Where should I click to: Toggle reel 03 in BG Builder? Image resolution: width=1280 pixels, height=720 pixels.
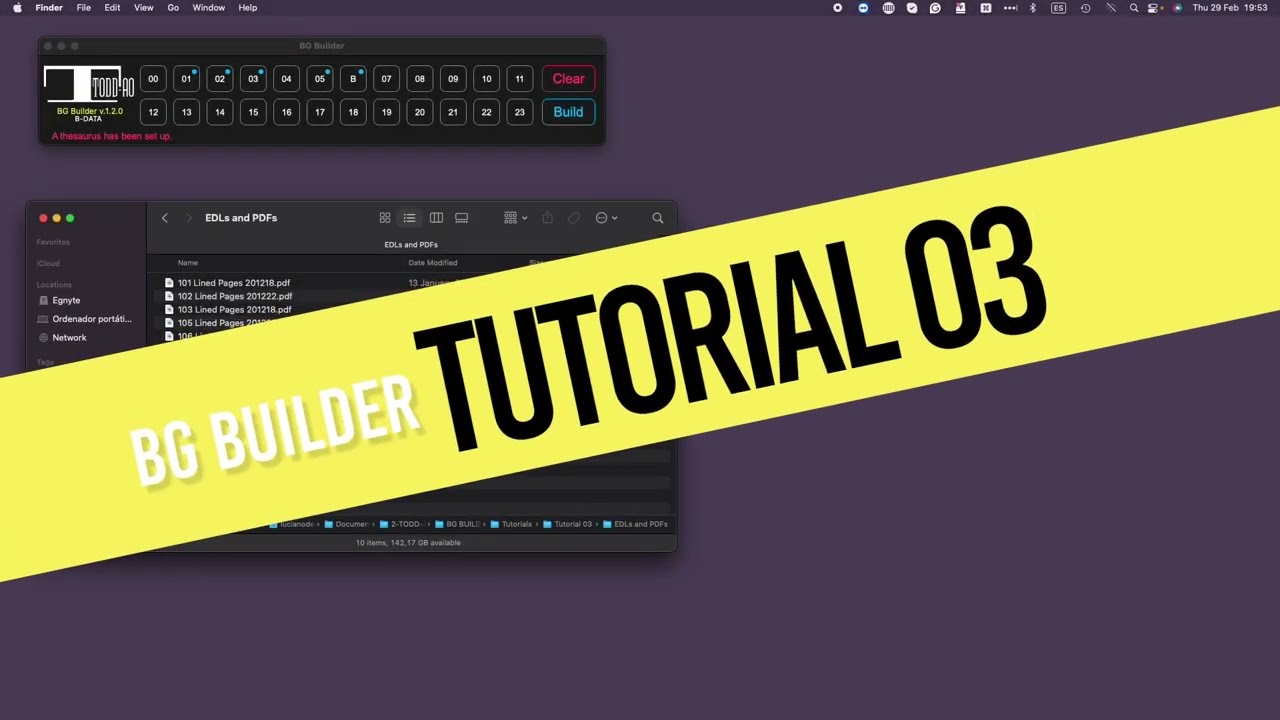point(253,79)
